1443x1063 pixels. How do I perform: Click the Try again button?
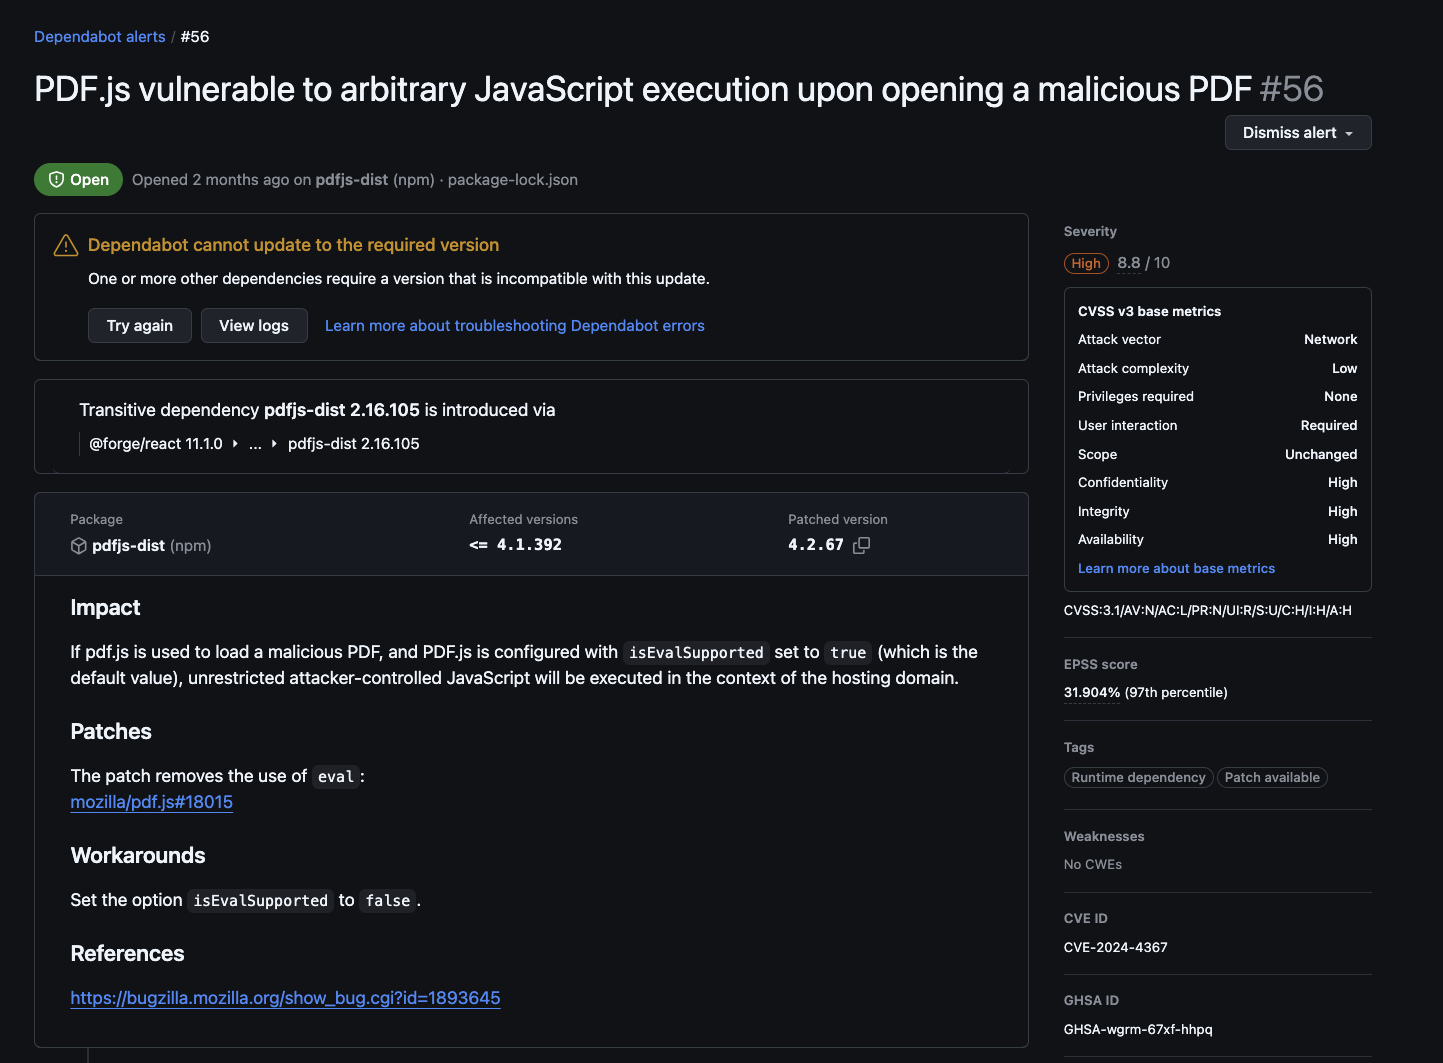coord(139,325)
